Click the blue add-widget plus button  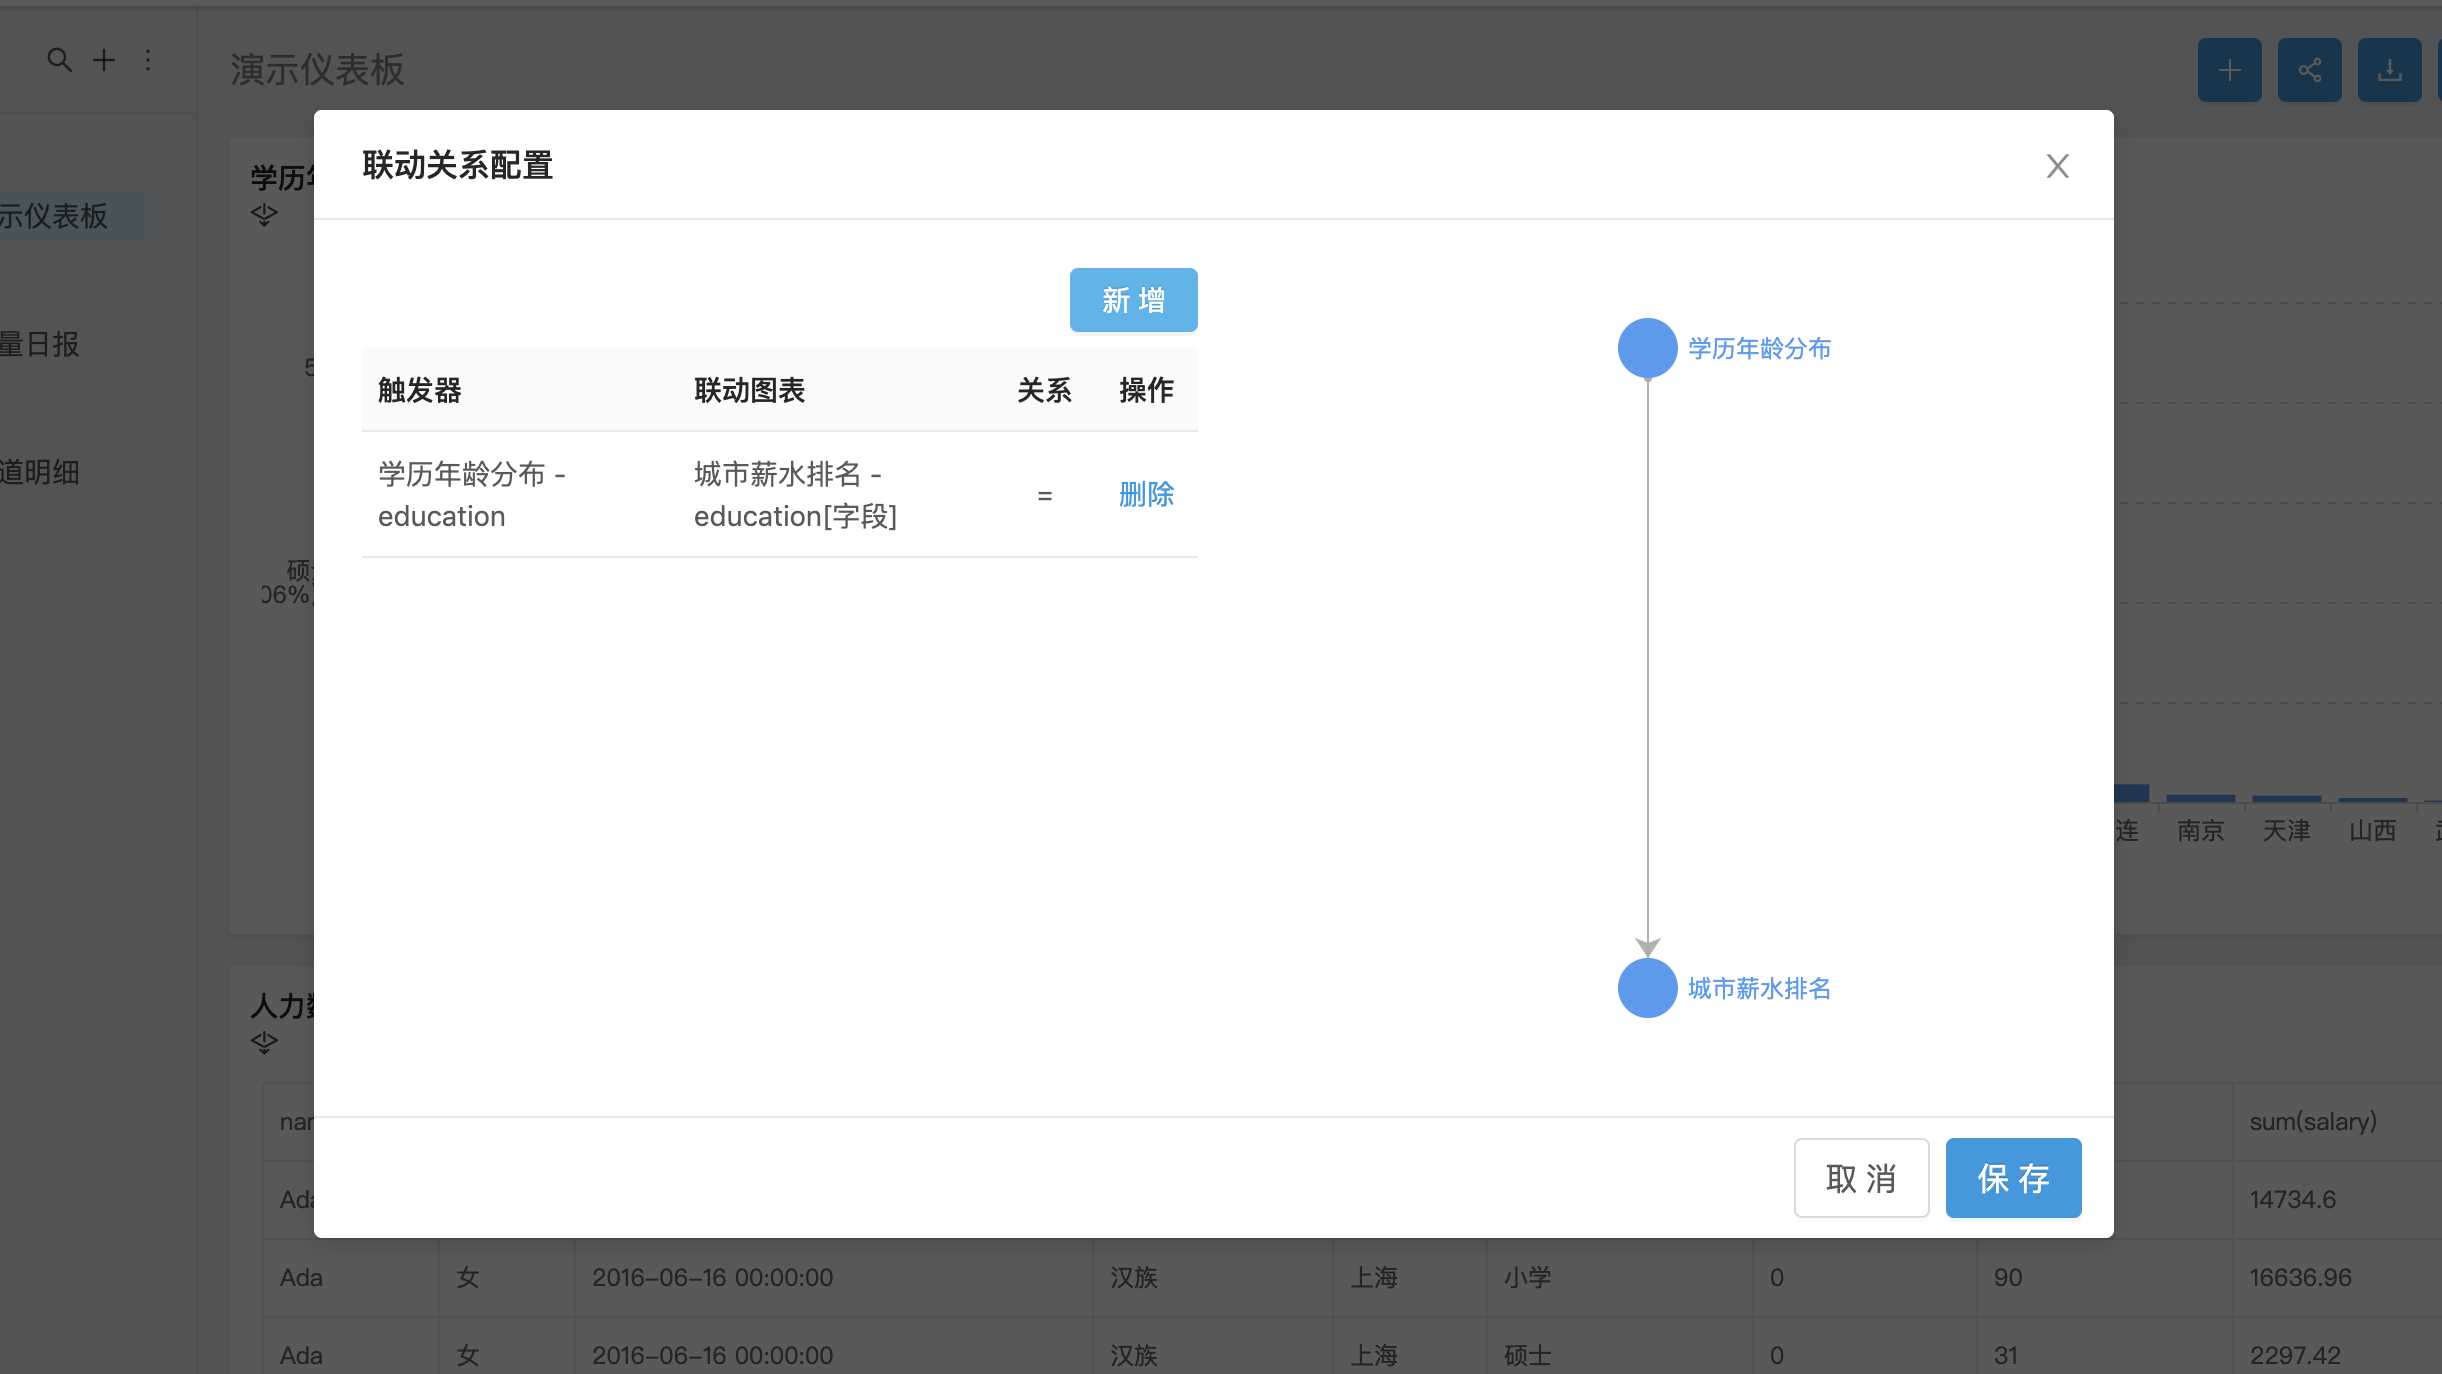(x=2229, y=70)
